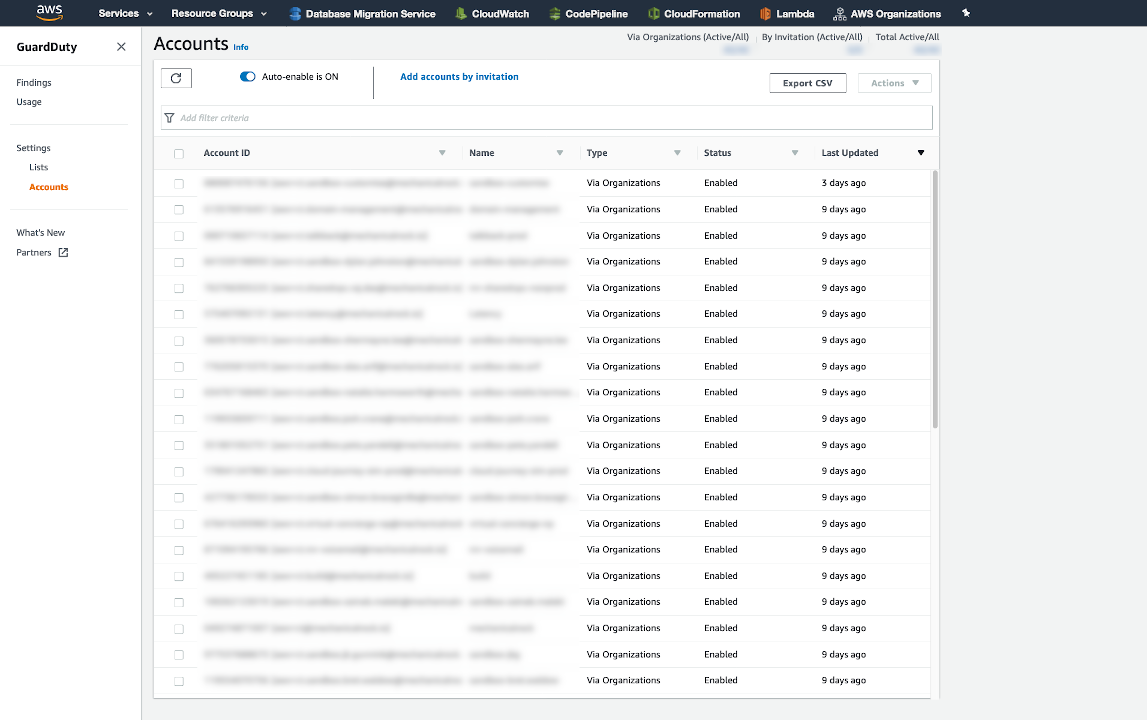The image size is (1147, 720).
Task: Click the refresh accounts button
Action: click(x=176, y=78)
